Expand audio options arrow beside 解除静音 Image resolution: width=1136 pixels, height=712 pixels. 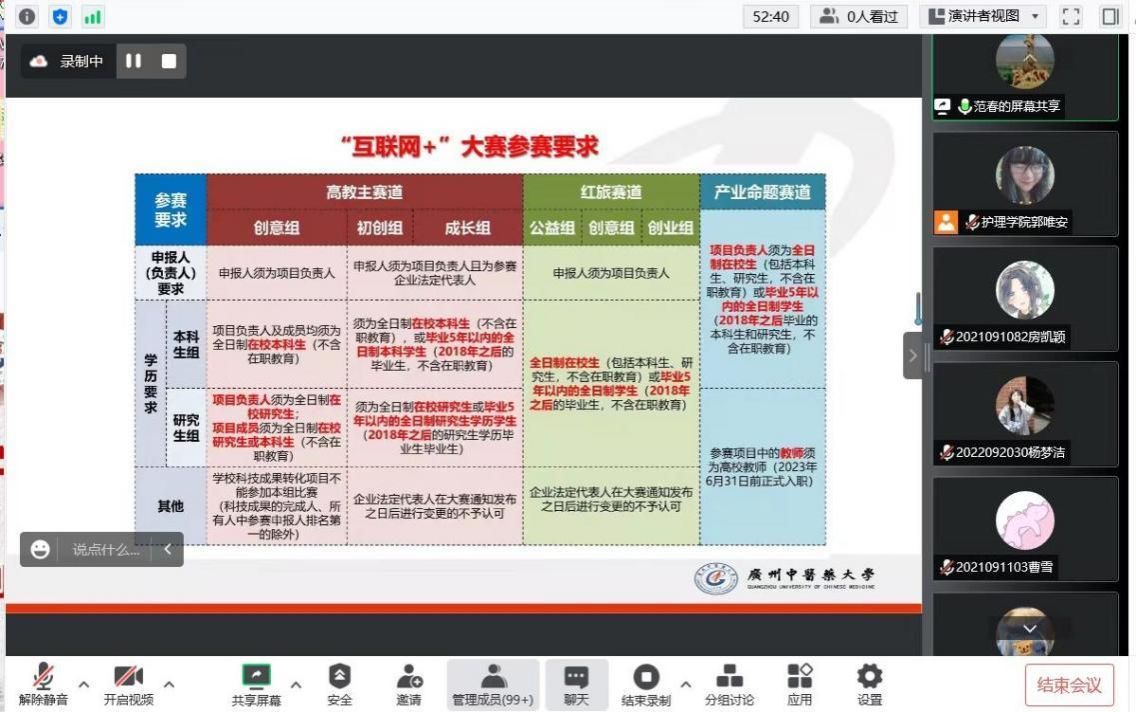(84, 684)
